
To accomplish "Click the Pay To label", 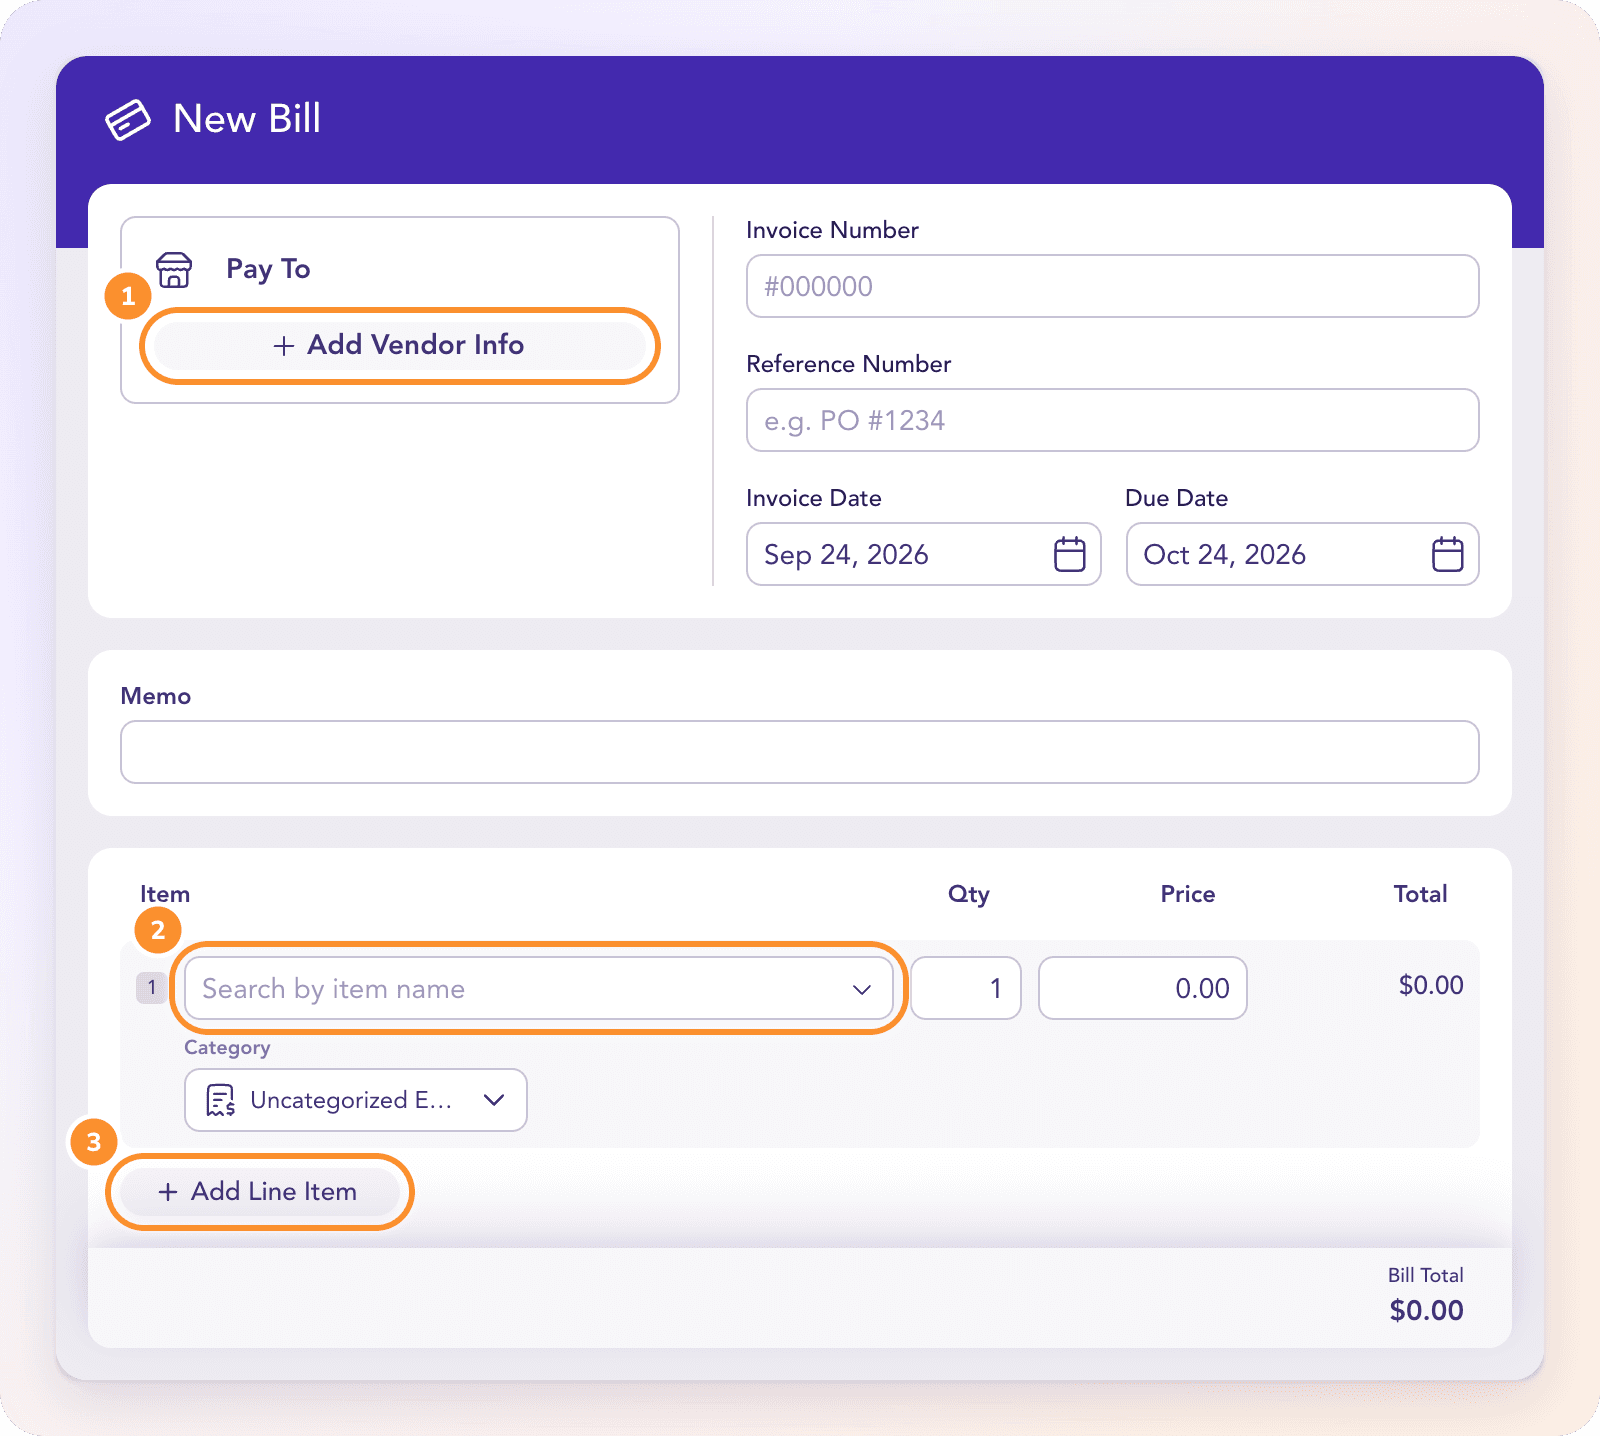I will 268,269.
